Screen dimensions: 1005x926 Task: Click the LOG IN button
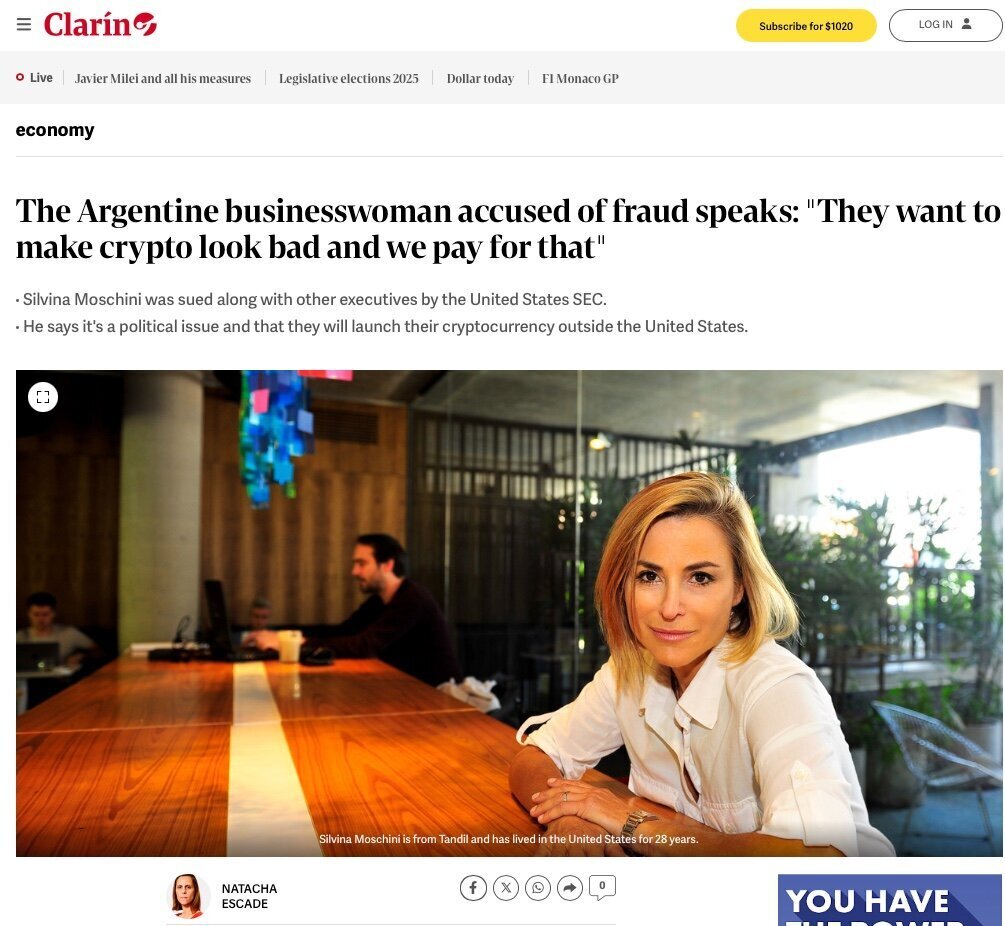coord(945,26)
